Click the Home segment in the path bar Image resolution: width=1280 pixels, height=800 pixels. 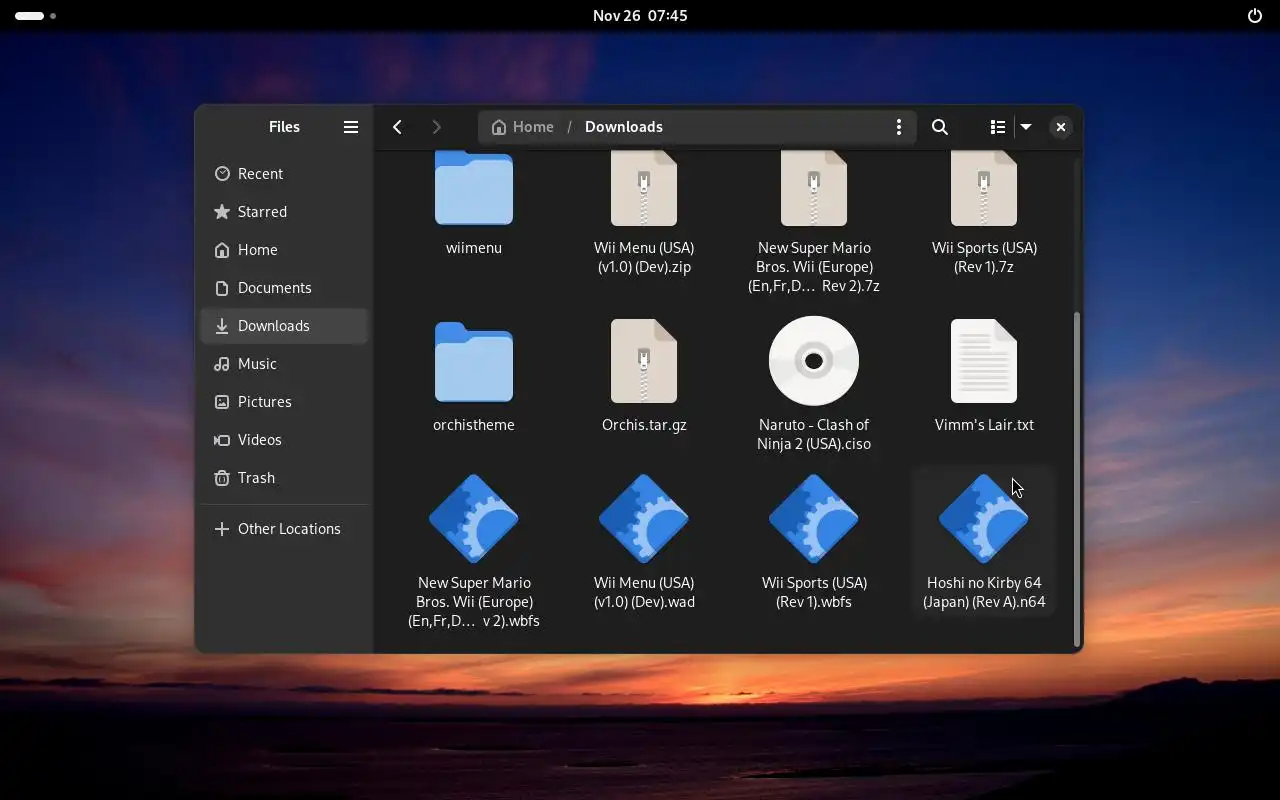[523, 127]
